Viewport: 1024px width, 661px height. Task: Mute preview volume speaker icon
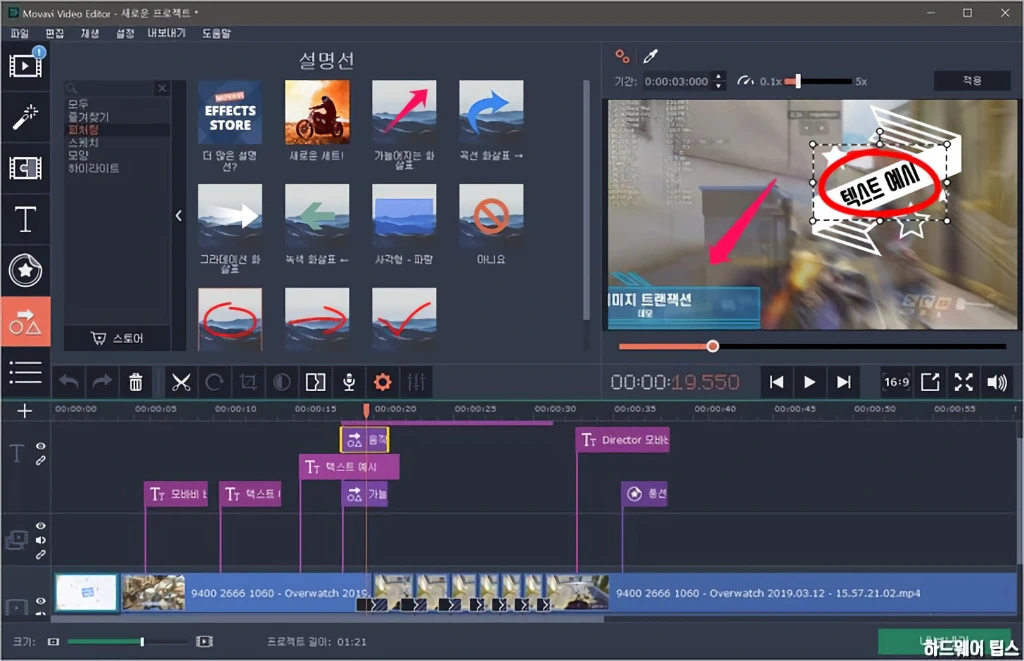click(997, 382)
